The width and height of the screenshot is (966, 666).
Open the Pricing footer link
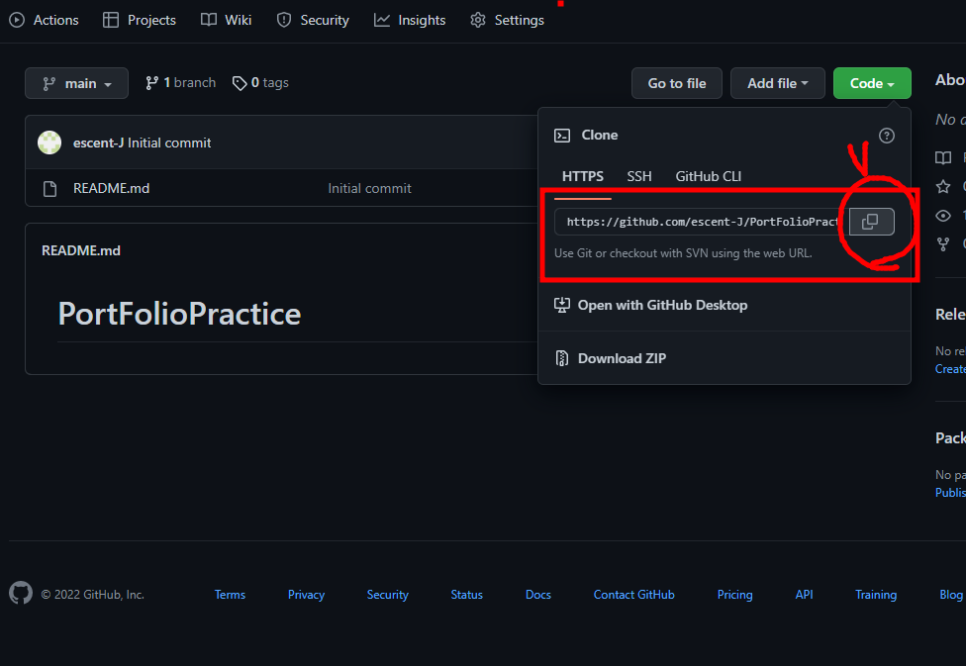(734, 595)
